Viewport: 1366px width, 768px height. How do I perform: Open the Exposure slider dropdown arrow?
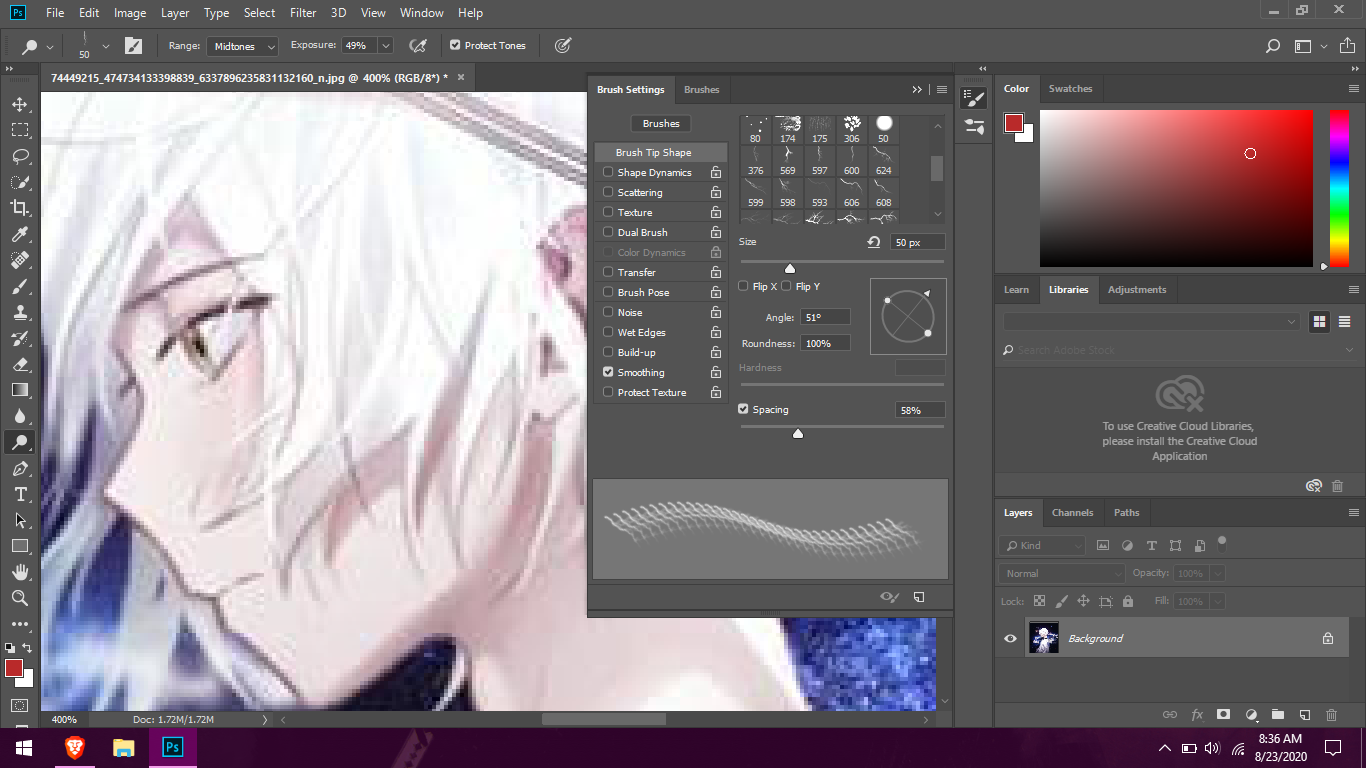tap(386, 46)
